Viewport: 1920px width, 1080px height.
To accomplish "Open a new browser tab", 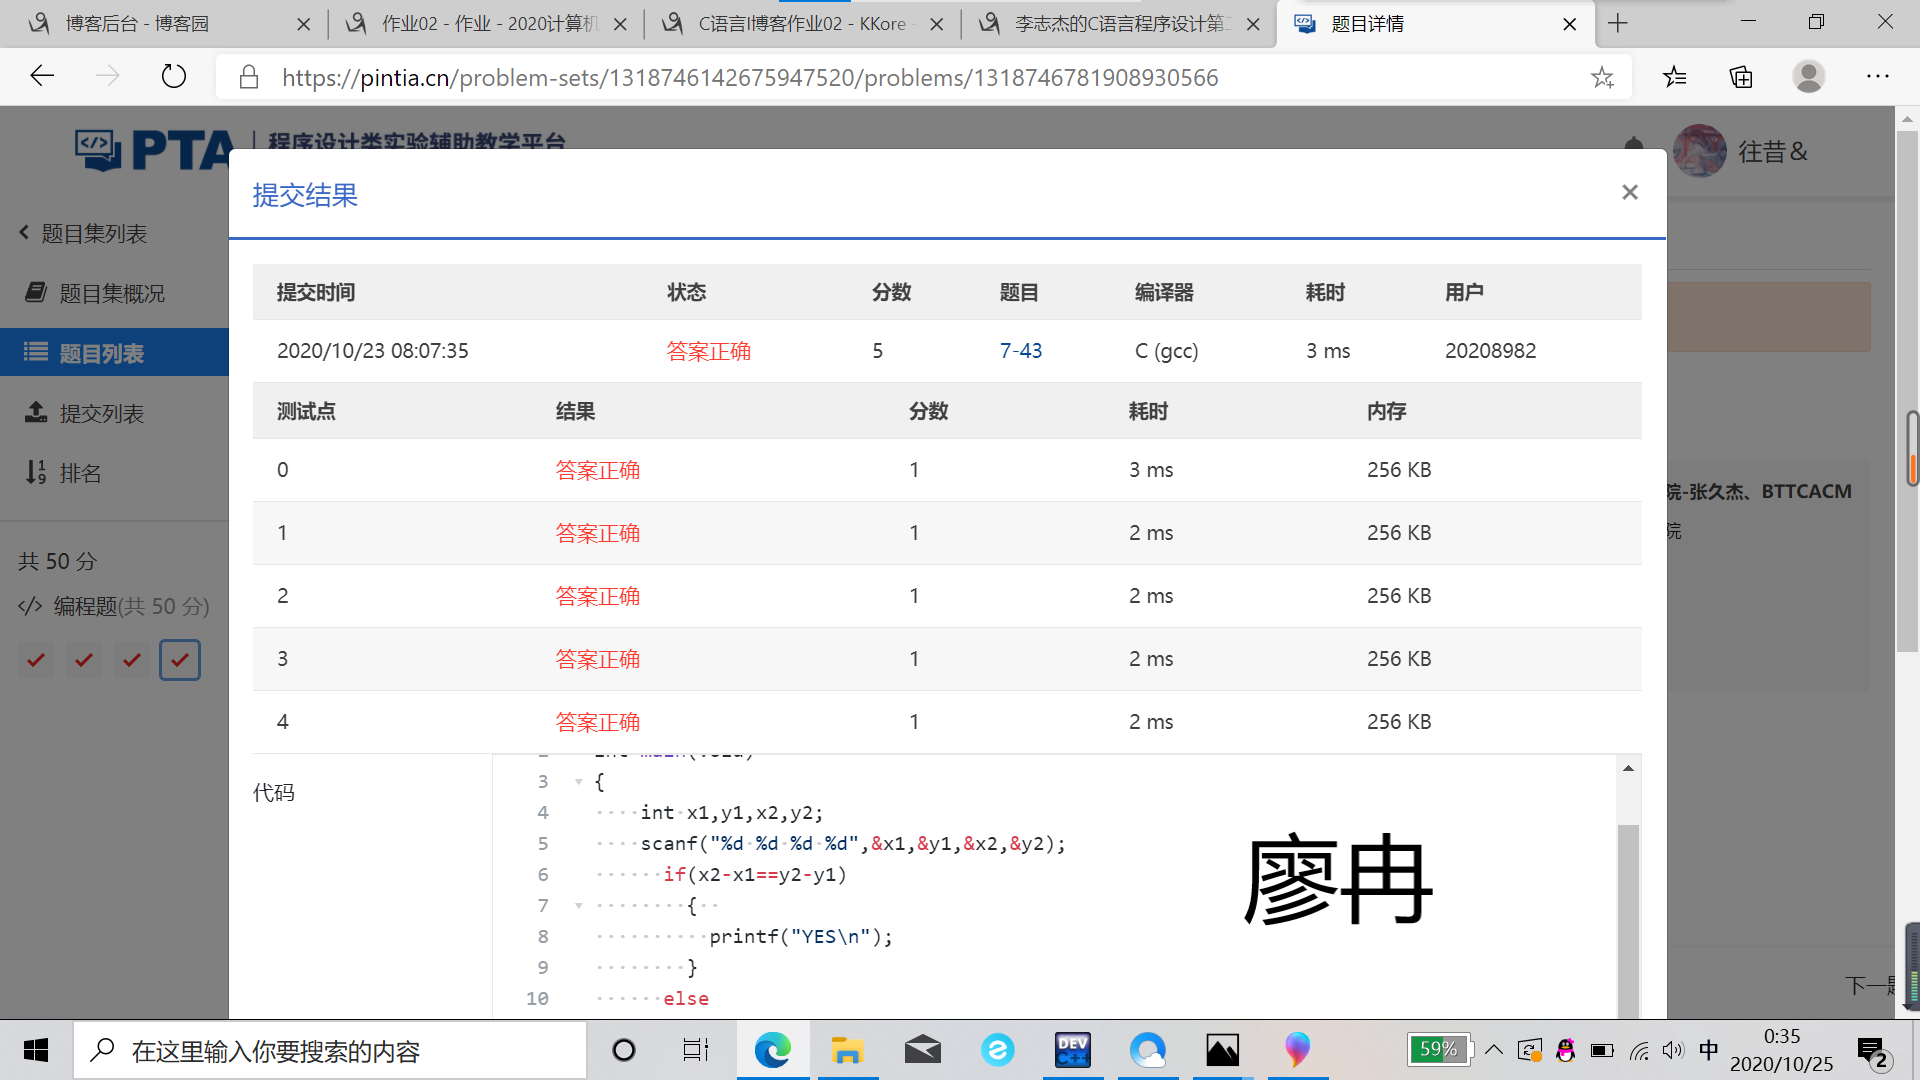I will (x=1618, y=23).
